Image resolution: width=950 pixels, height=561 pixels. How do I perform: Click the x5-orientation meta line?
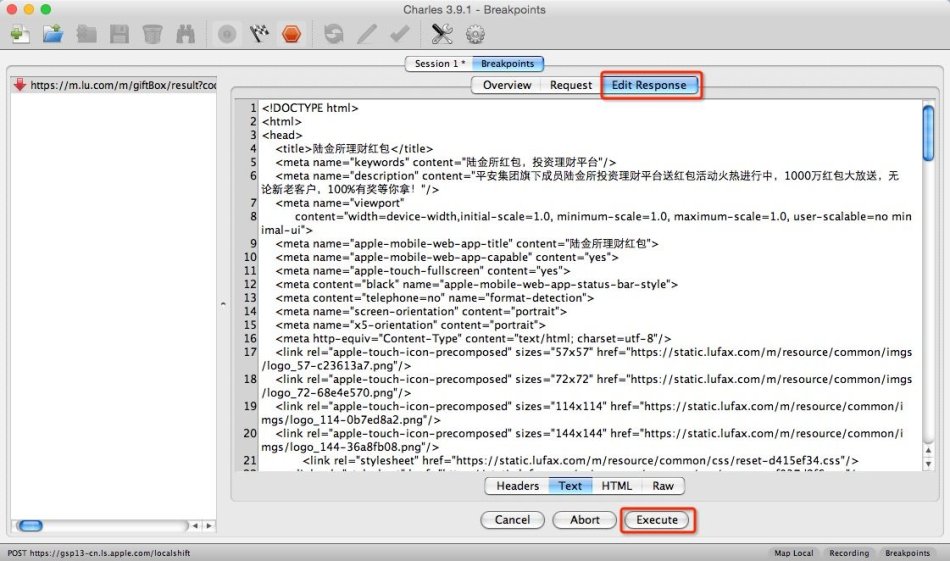(410, 325)
